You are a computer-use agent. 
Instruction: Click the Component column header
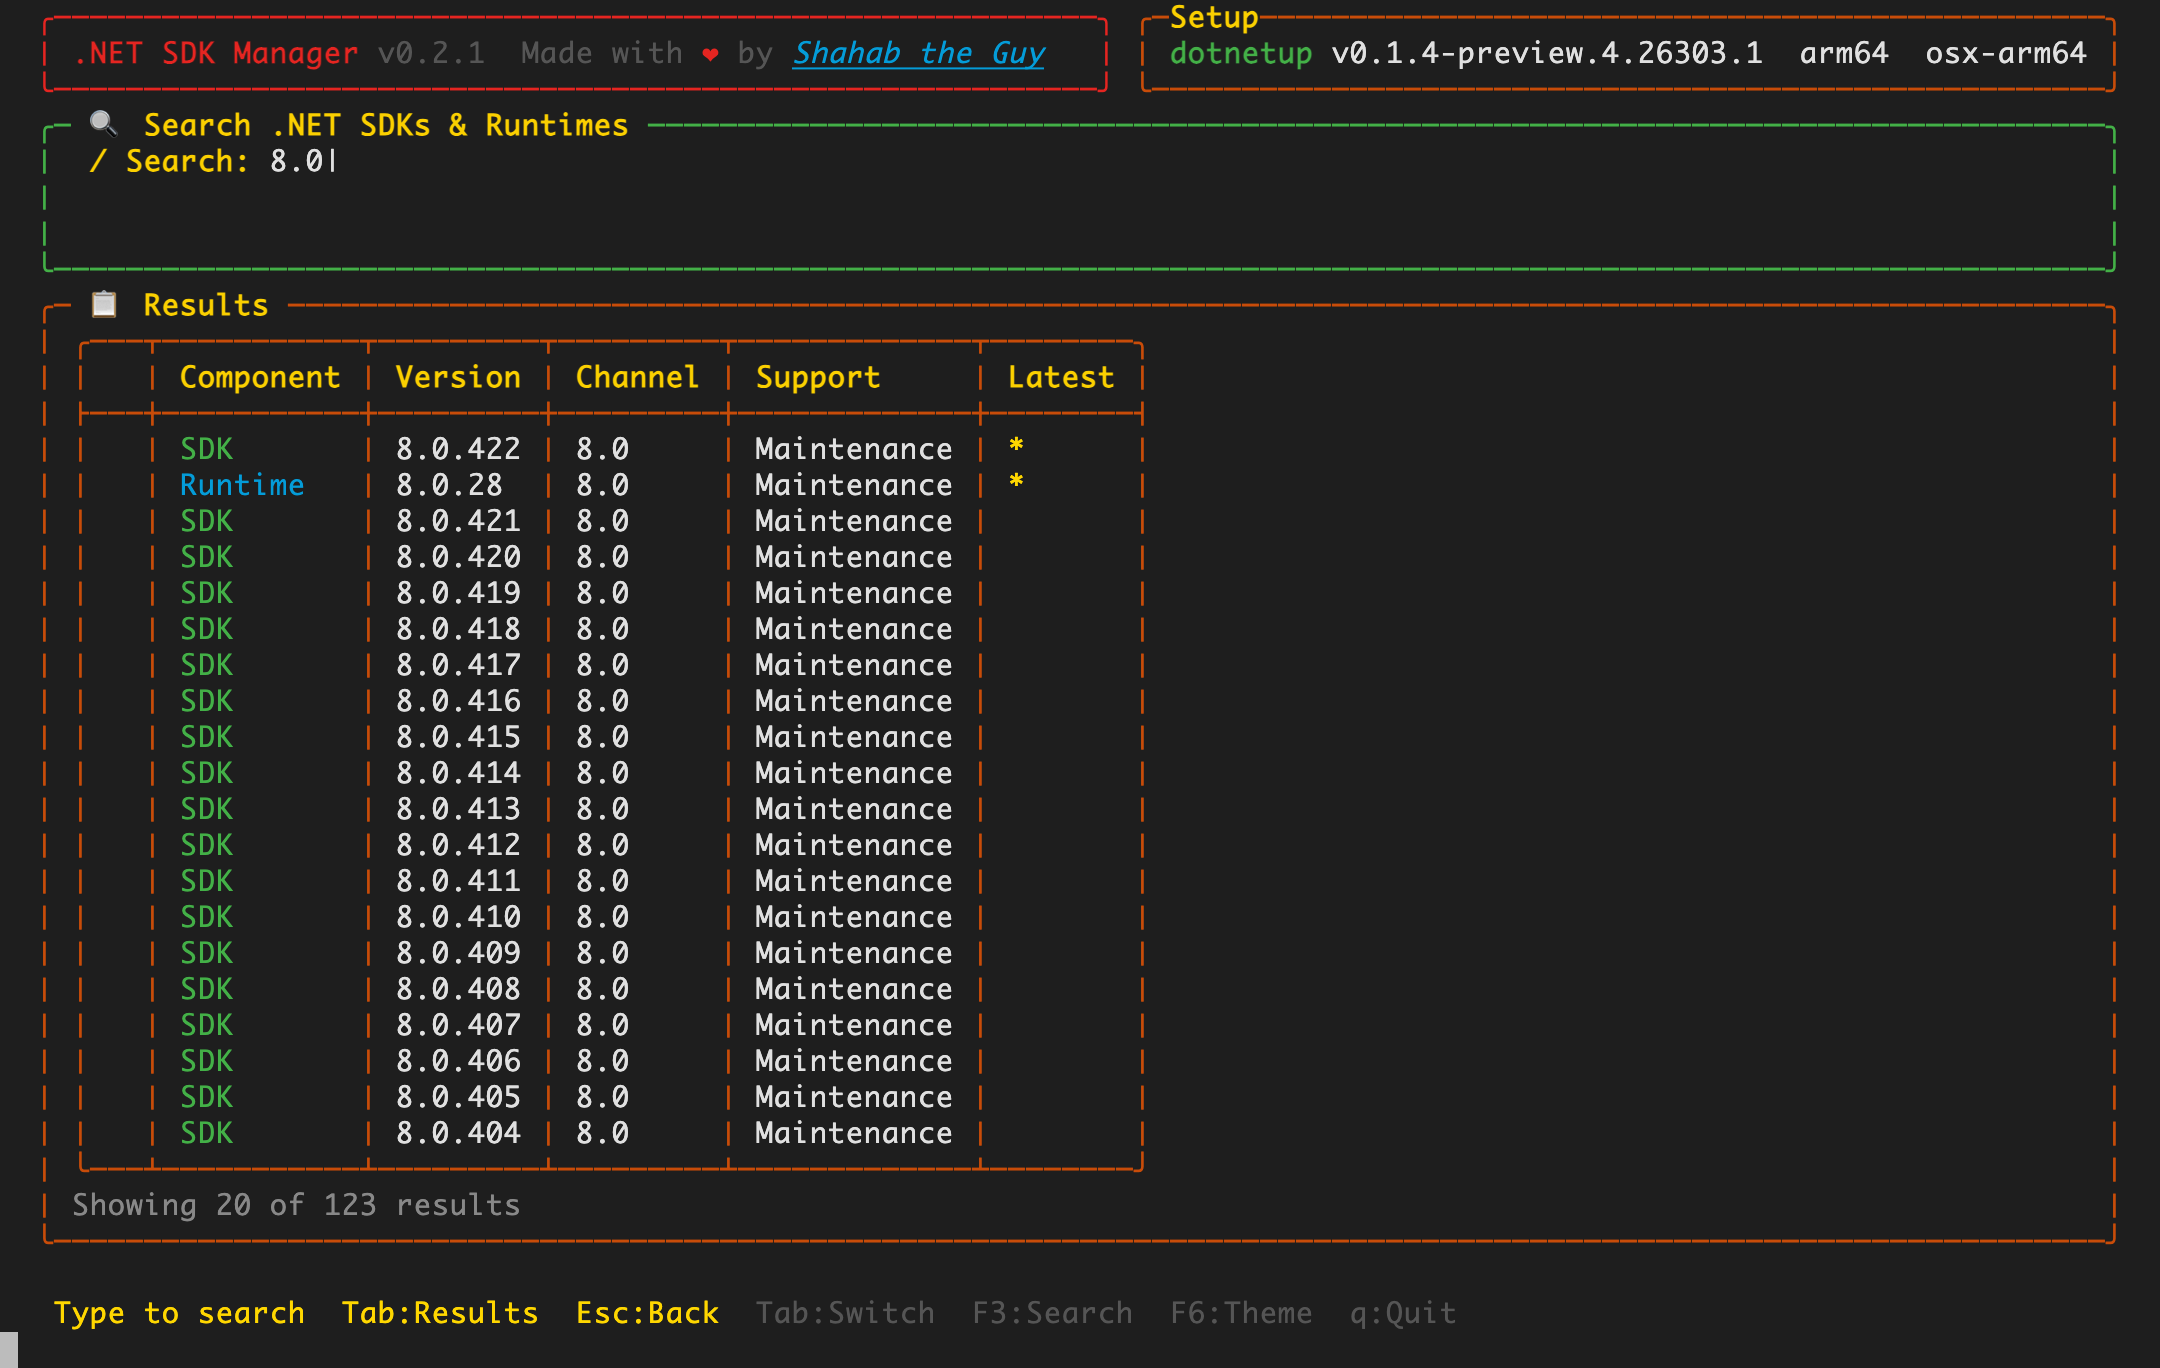coord(260,377)
